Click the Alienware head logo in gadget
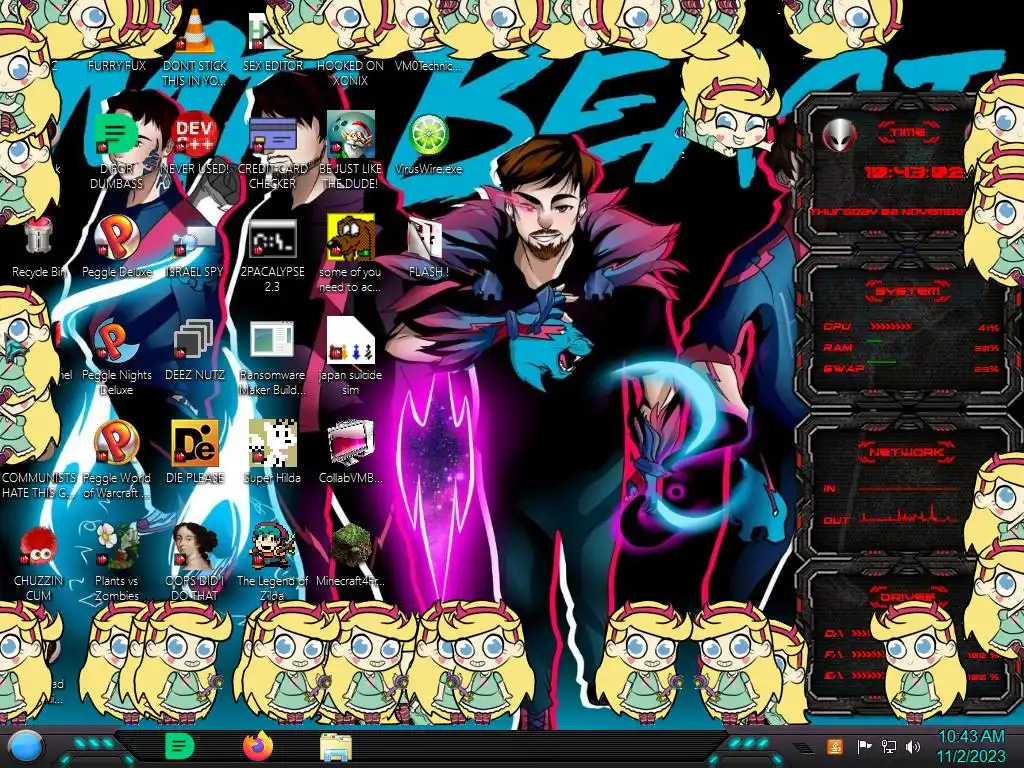The width and height of the screenshot is (1024, 768). pyautogui.click(x=839, y=135)
